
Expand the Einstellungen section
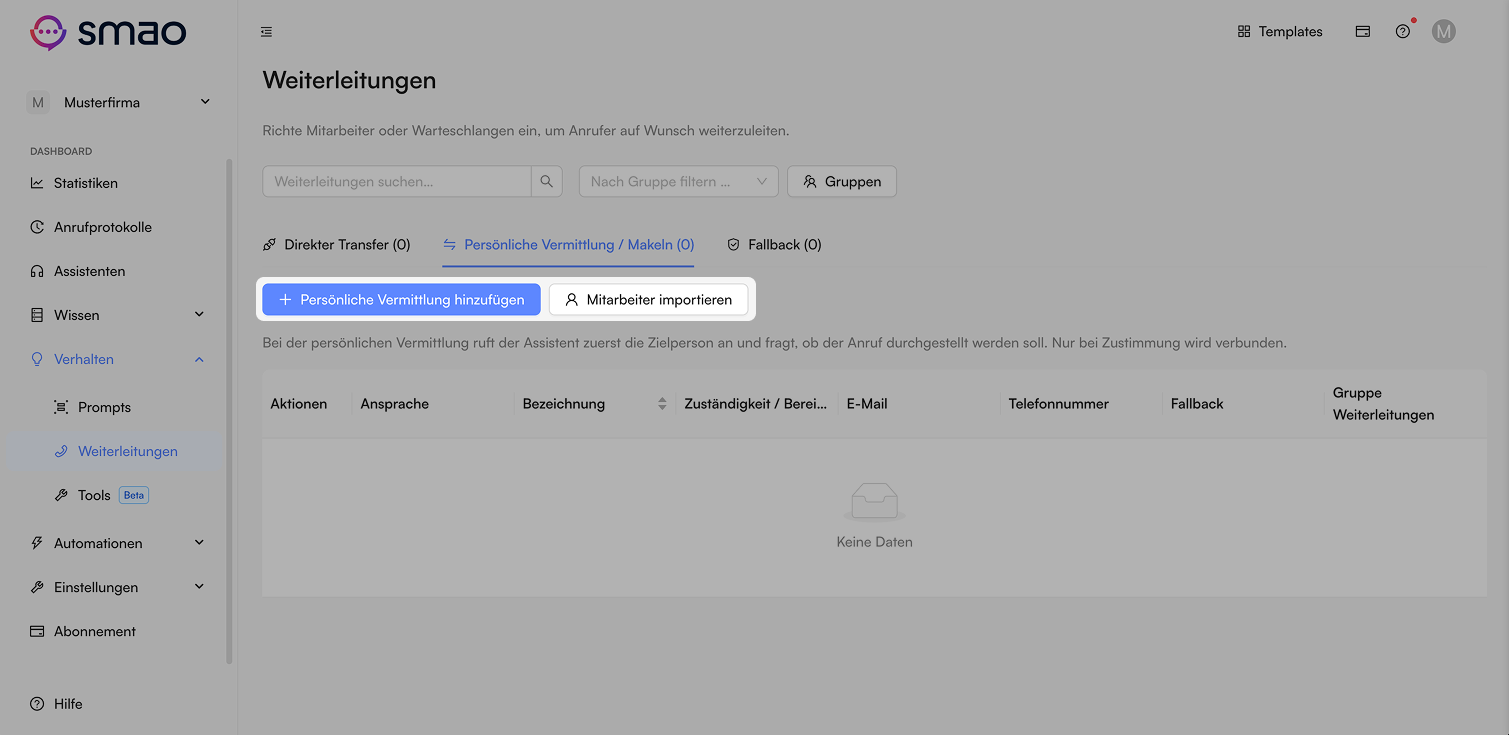pos(119,587)
